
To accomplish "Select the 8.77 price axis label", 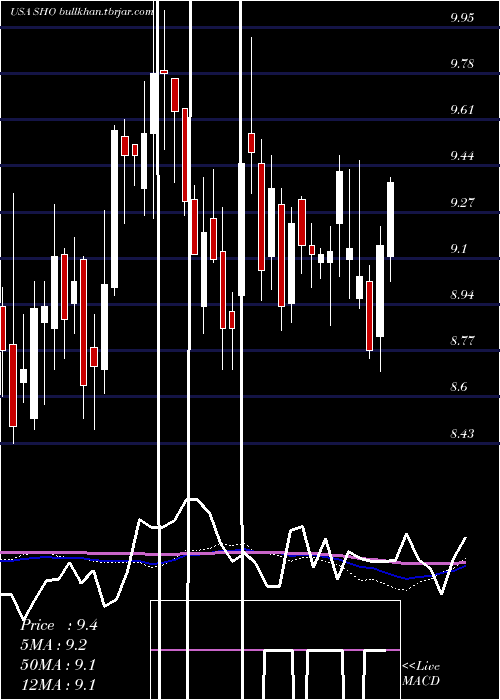I will (x=462, y=341).
